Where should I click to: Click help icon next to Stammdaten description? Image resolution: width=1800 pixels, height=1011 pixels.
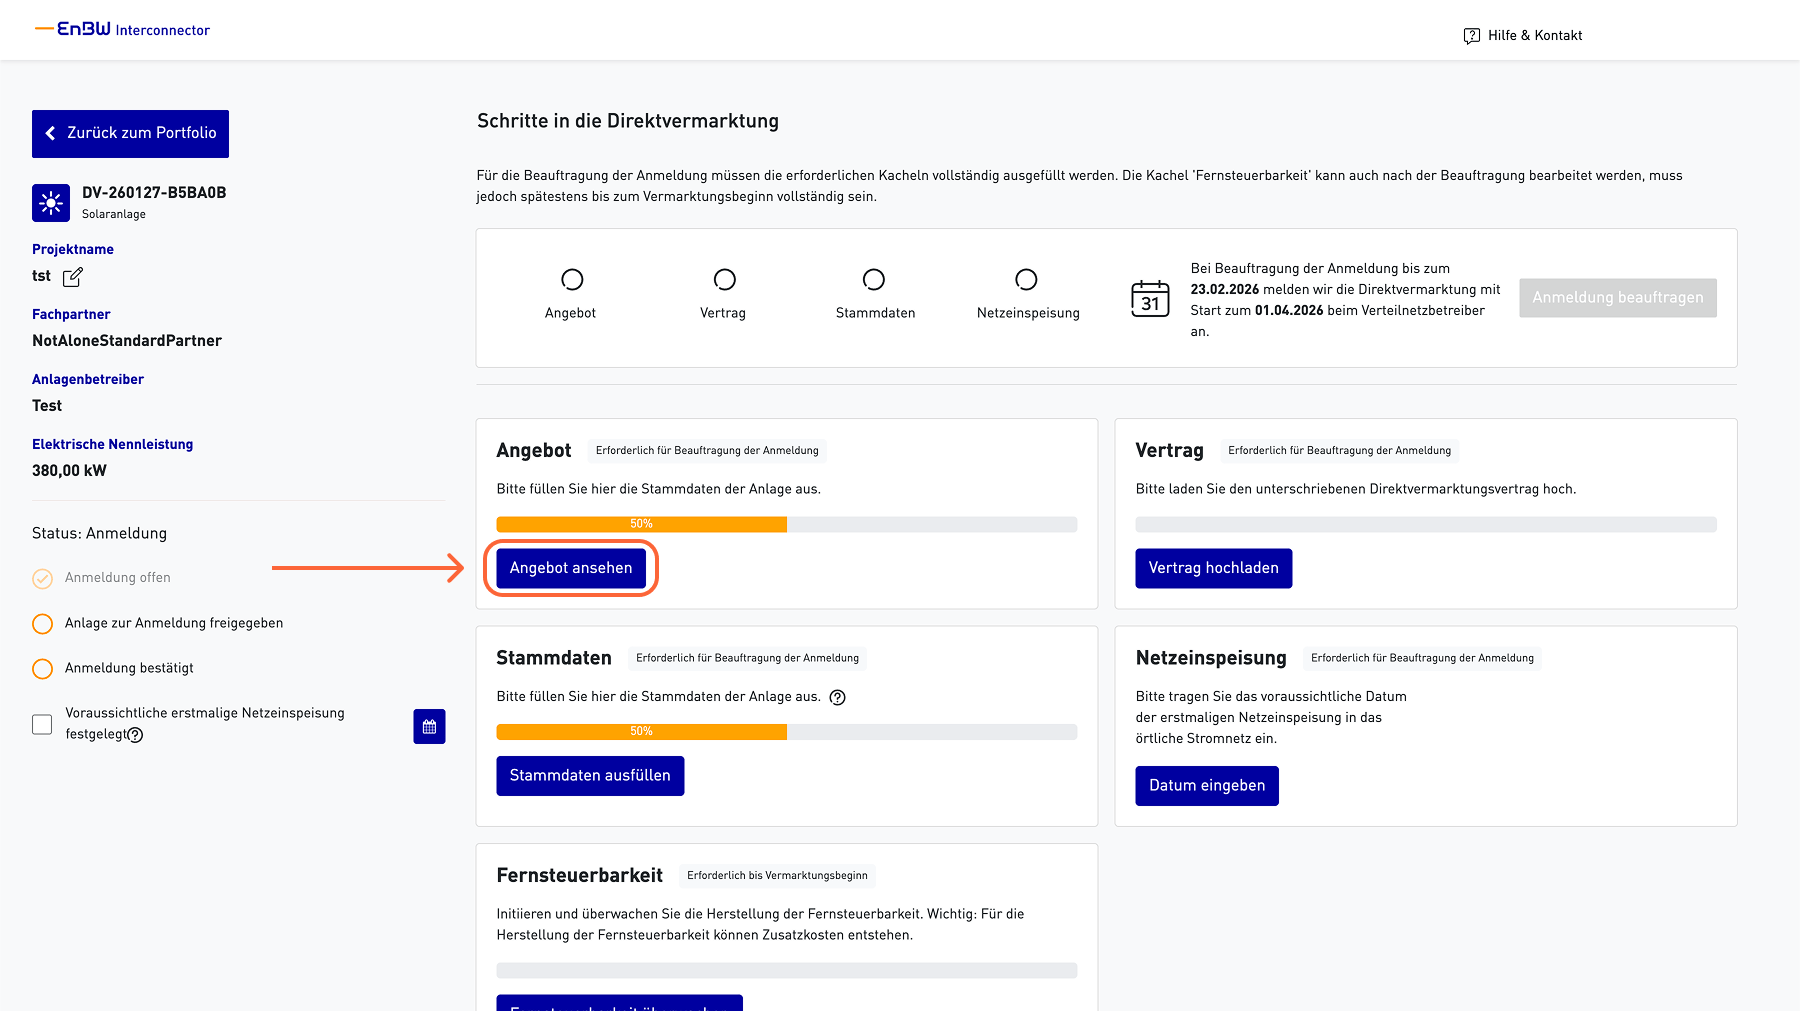(x=838, y=698)
